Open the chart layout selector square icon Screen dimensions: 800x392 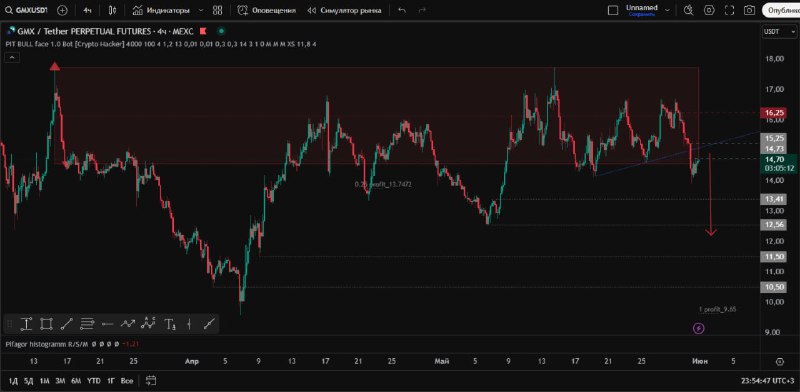(x=613, y=10)
